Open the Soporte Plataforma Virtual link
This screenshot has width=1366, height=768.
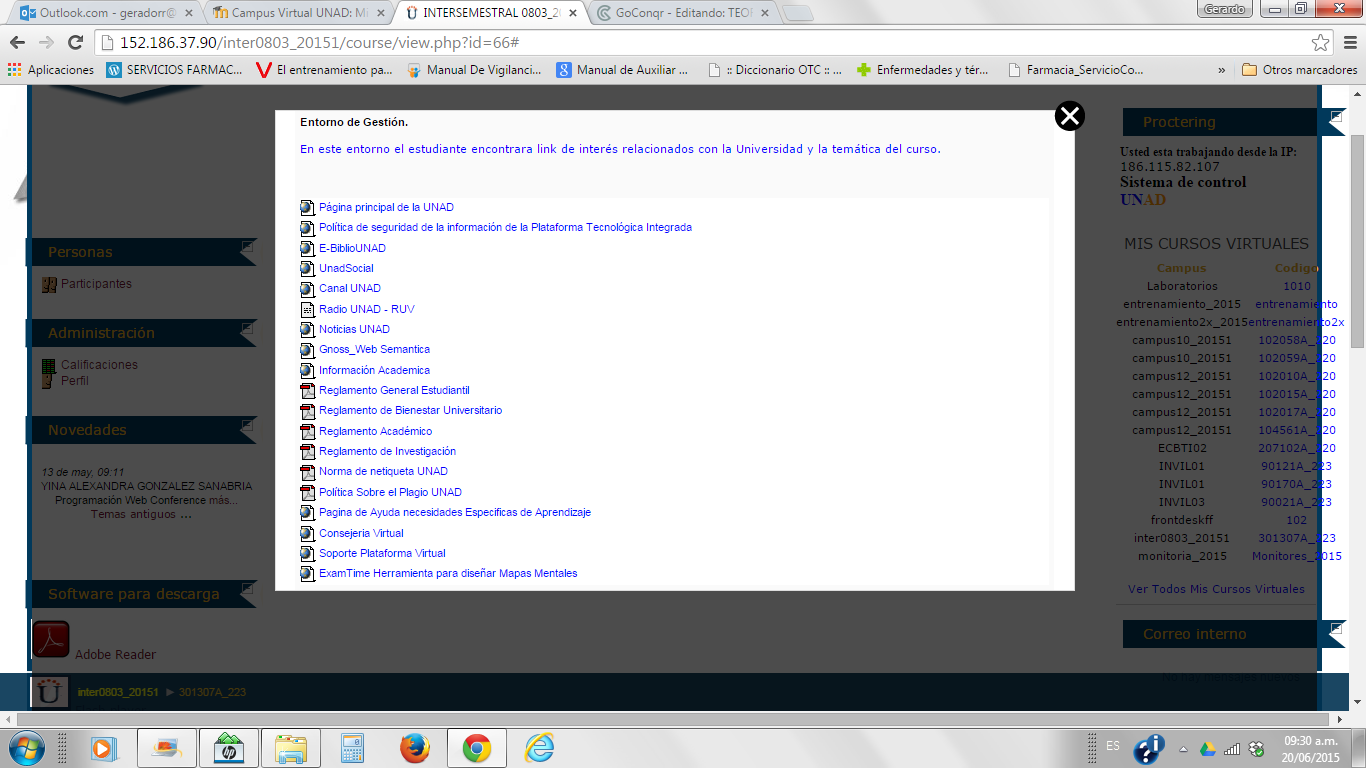382,553
